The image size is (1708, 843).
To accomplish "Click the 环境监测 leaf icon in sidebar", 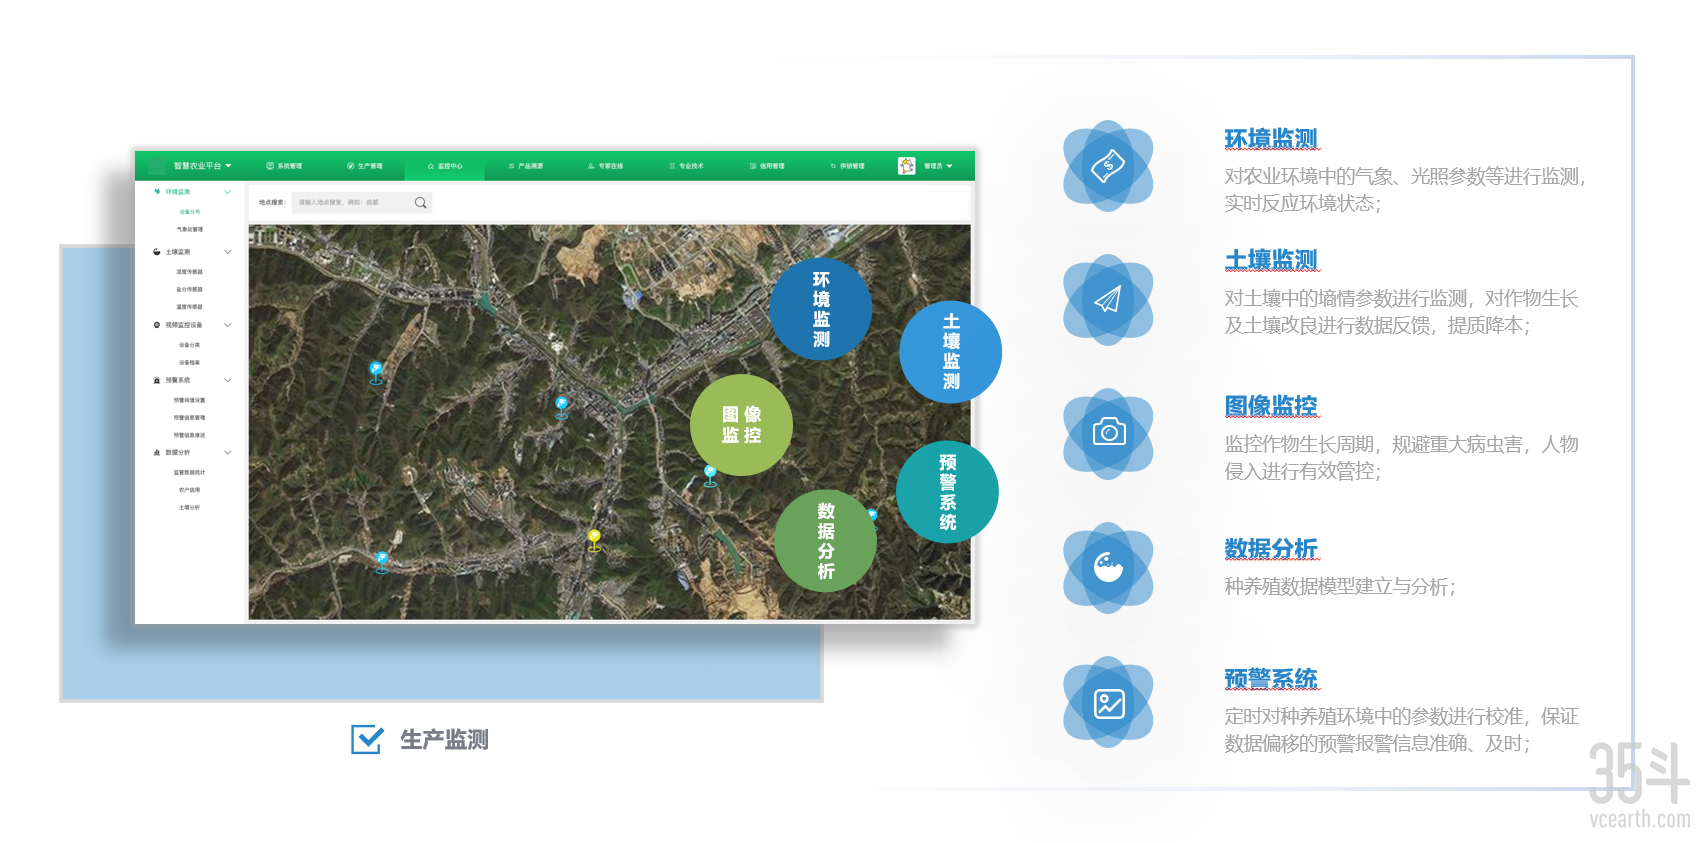I will click(x=157, y=191).
